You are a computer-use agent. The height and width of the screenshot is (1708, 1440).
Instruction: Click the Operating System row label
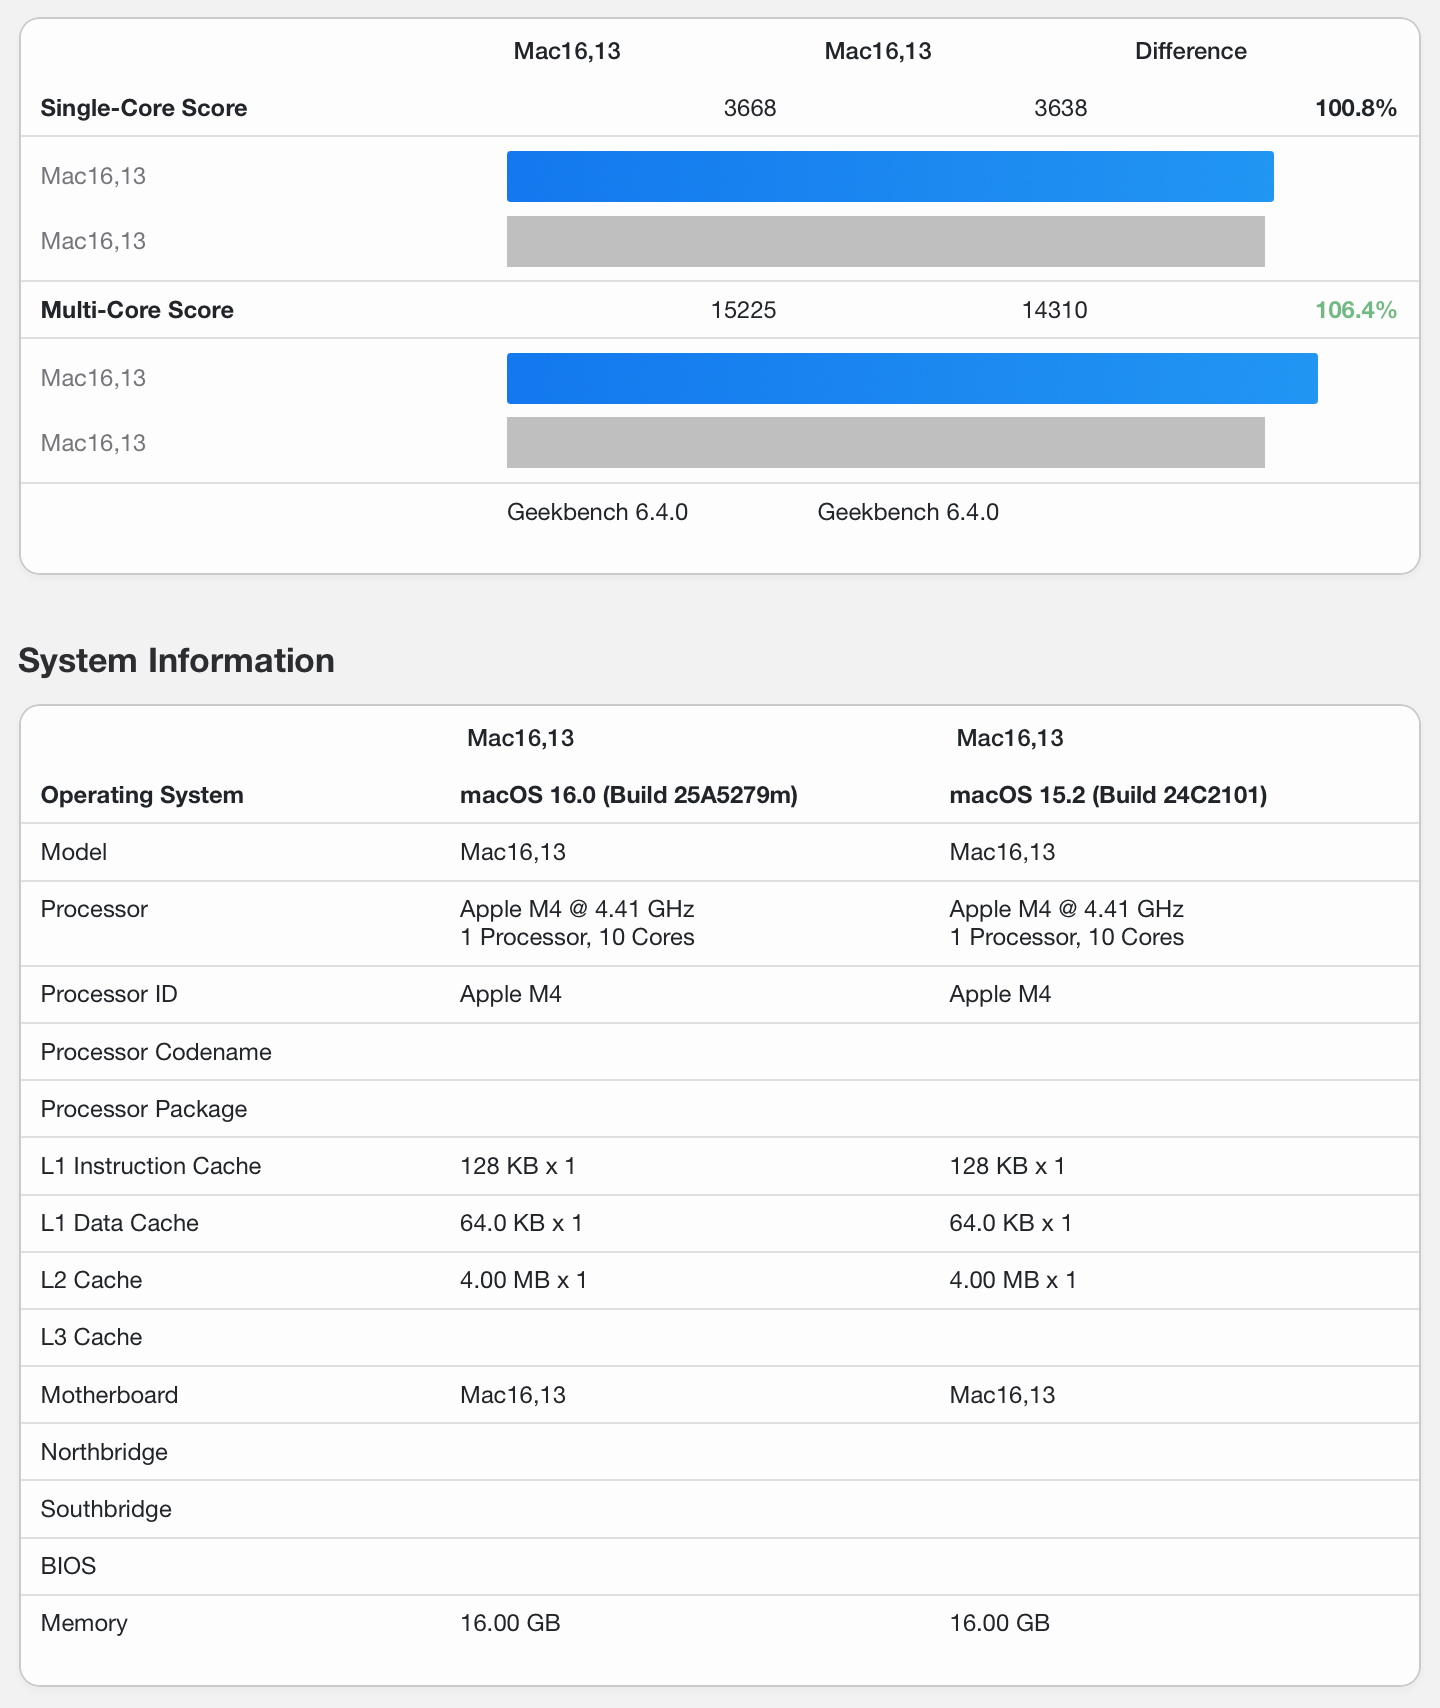(142, 795)
